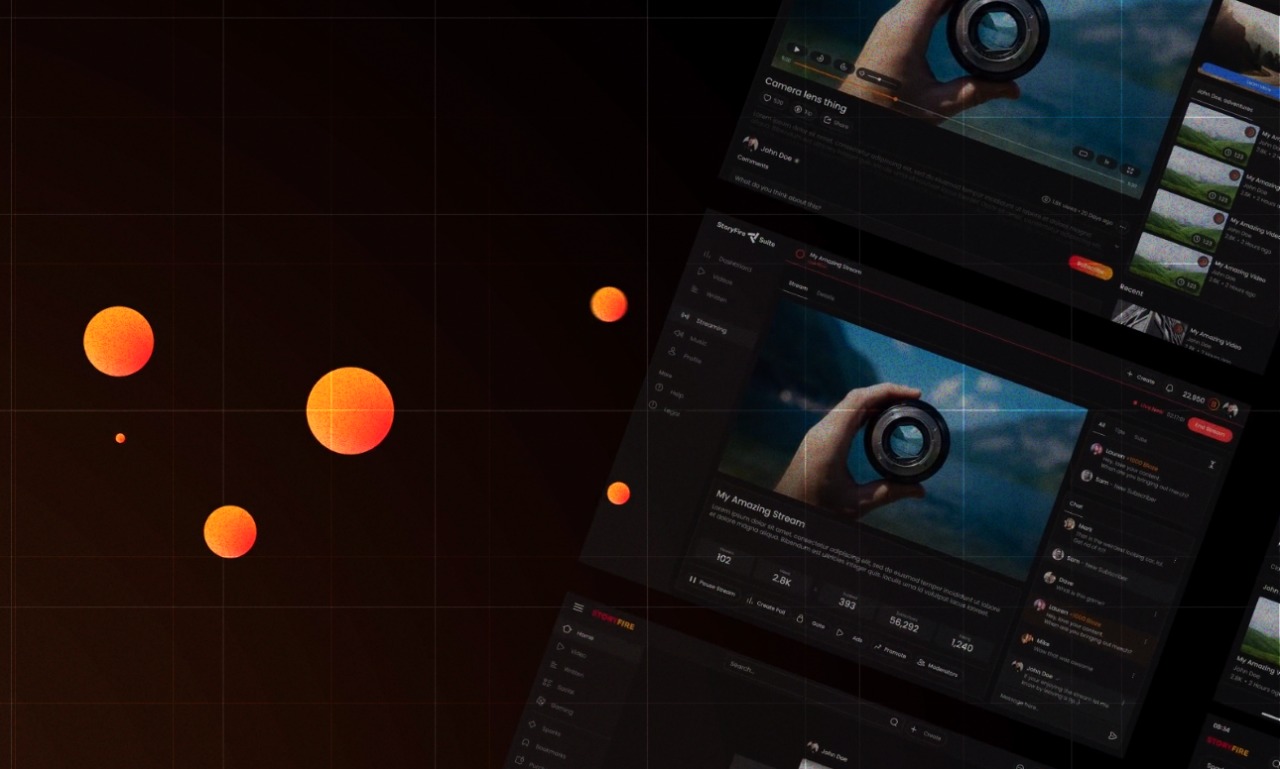Open the first green landscape video thumbnail
The width and height of the screenshot is (1280, 769).
coord(1216,134)
